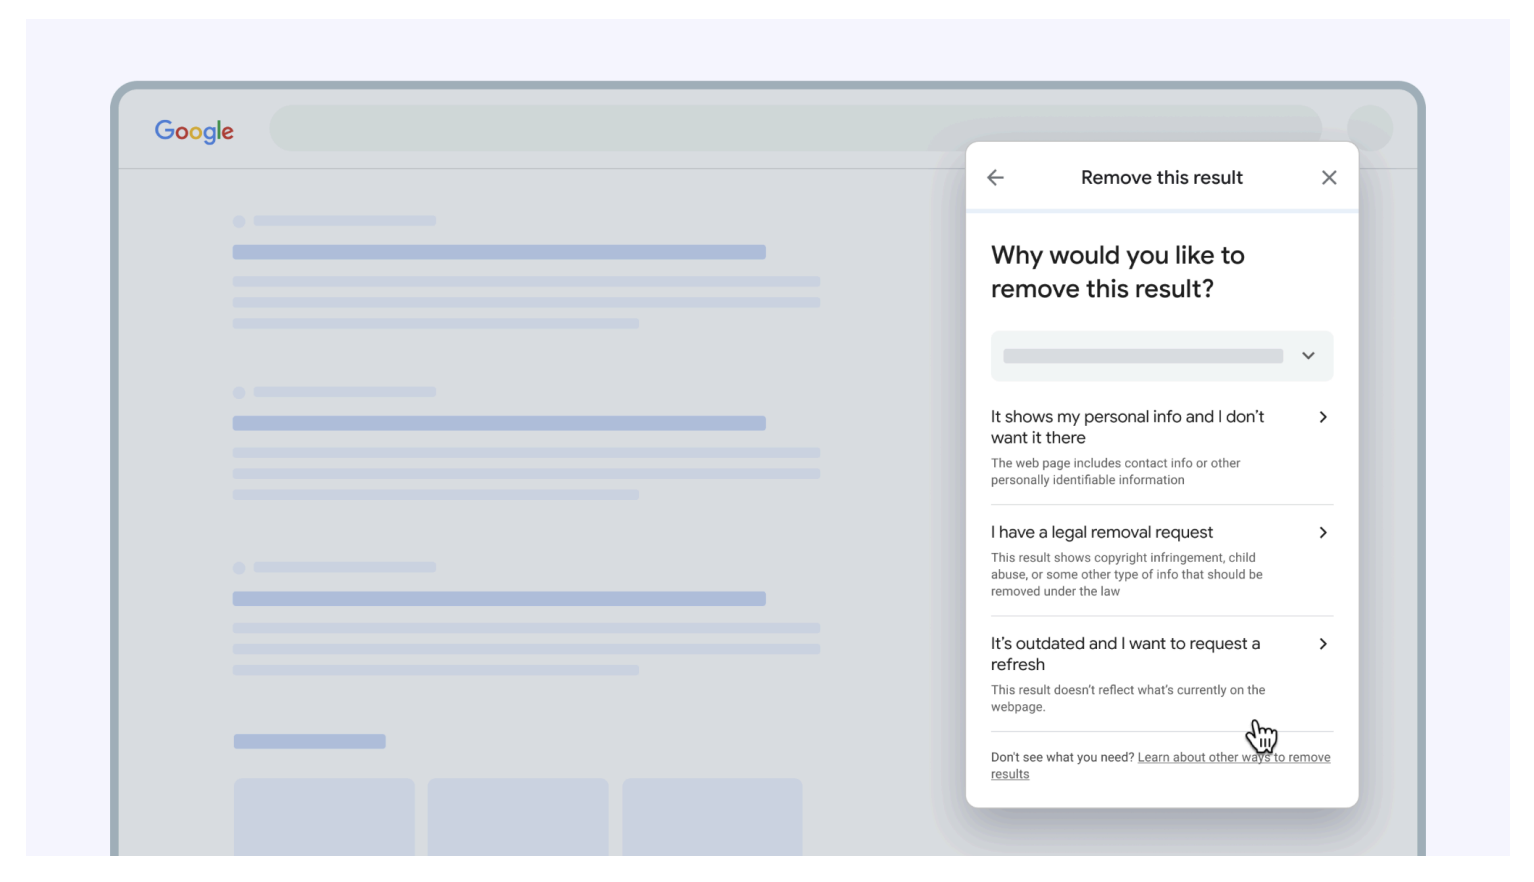Screen dimensions: 1534x882
Task: Expand chevron beside personal info option
Action: 1322,417
